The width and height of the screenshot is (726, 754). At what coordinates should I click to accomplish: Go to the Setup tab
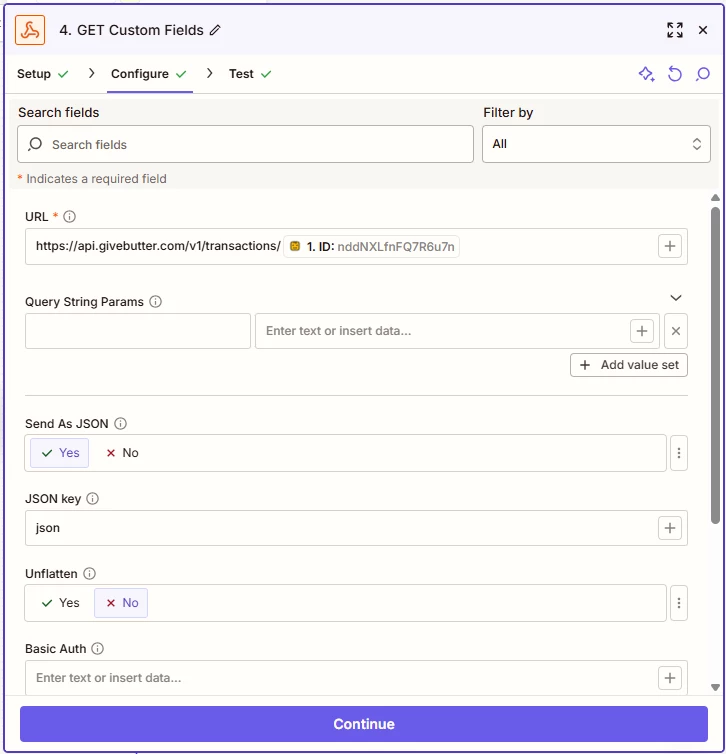tap(42, 74)
